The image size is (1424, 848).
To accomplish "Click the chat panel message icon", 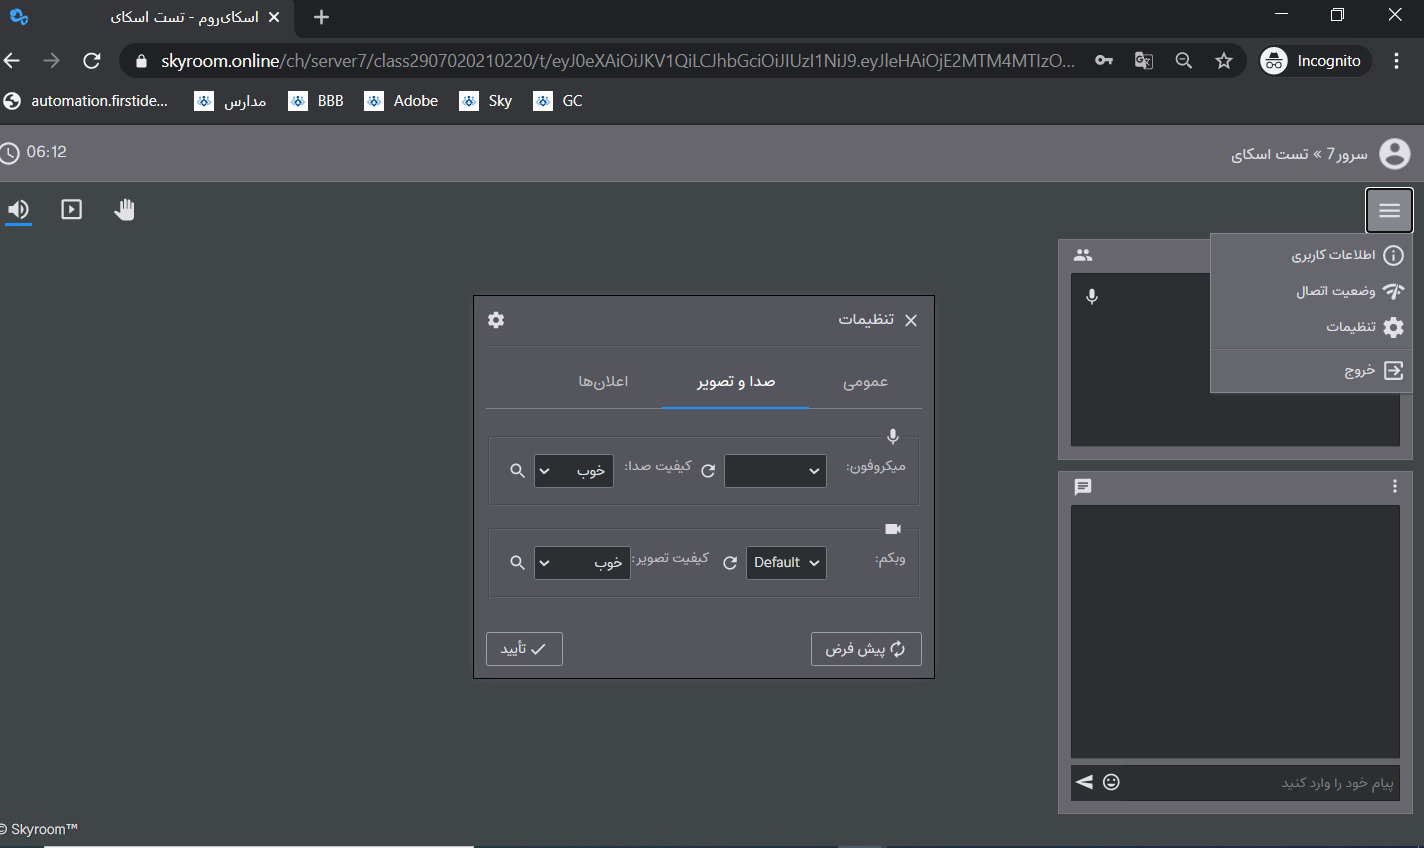I will coord(1083,487).
